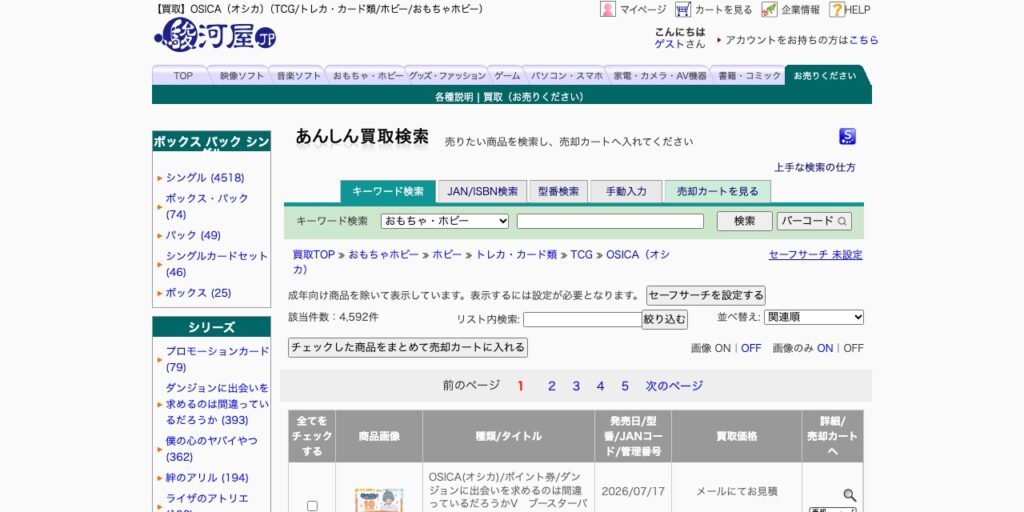Click the company information icon
The width and height of the screenshot is (1024, 512).
769,9
